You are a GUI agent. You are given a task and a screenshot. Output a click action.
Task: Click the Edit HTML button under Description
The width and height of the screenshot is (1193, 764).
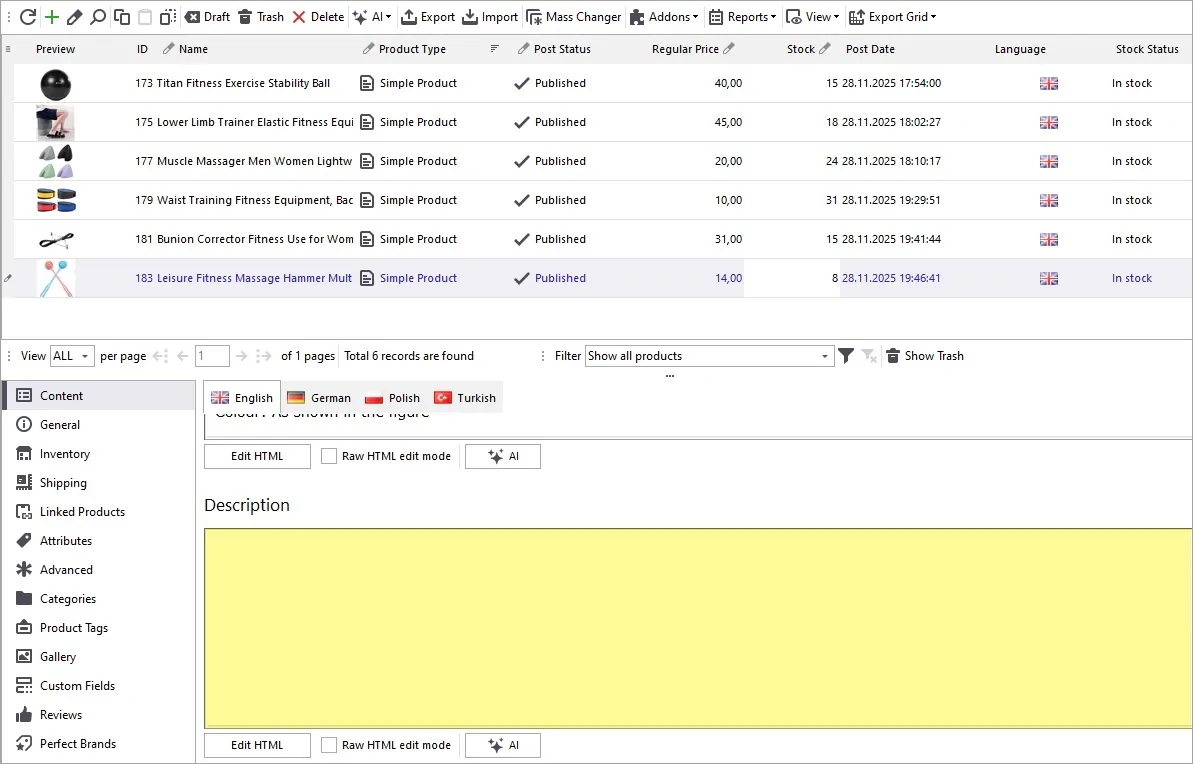point(256,745)
